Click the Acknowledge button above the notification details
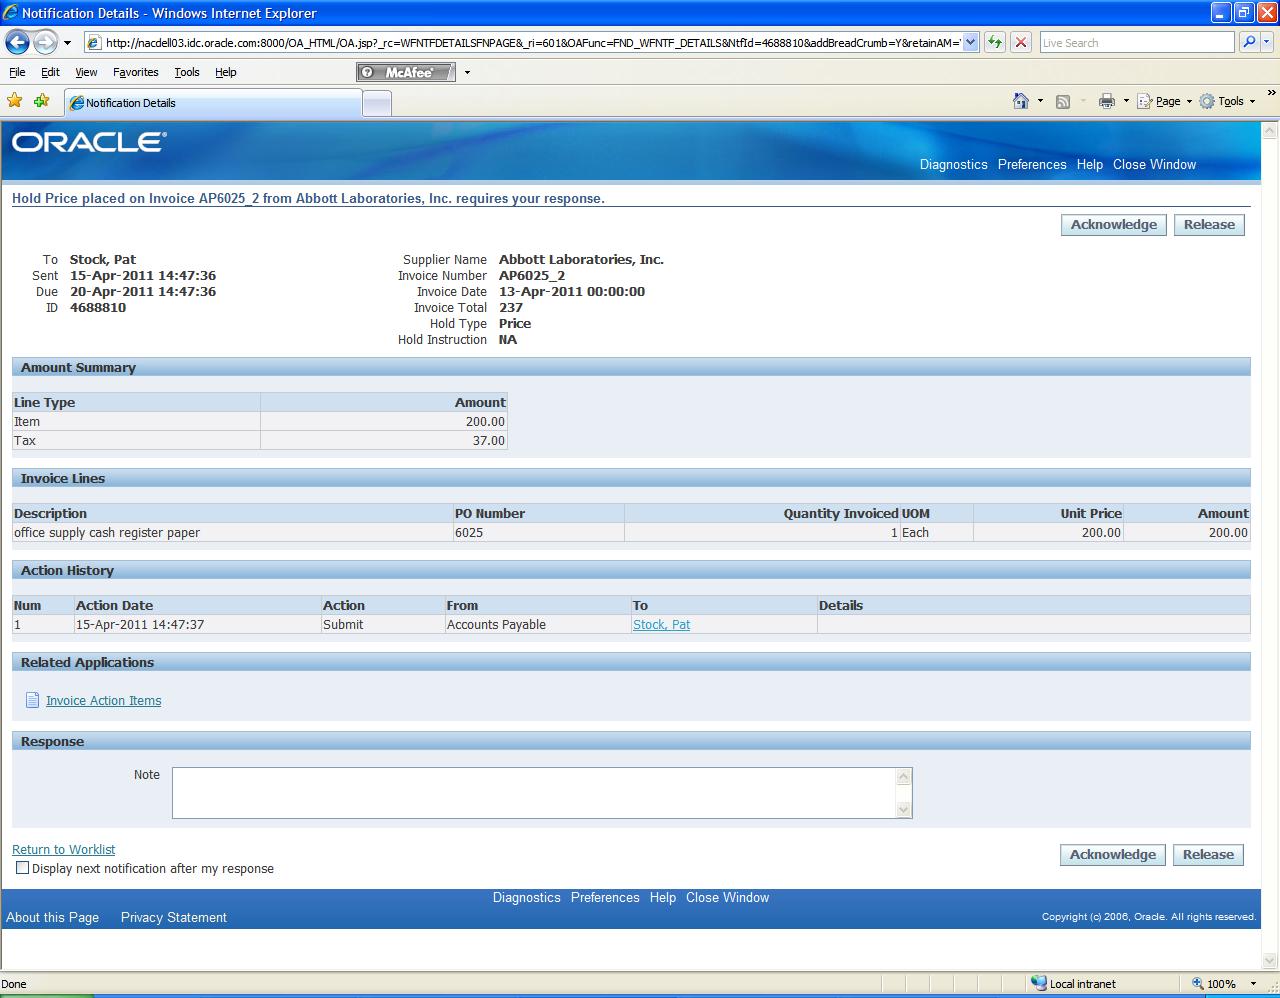The image size is (1280, 998). (x=1113, y=225)
